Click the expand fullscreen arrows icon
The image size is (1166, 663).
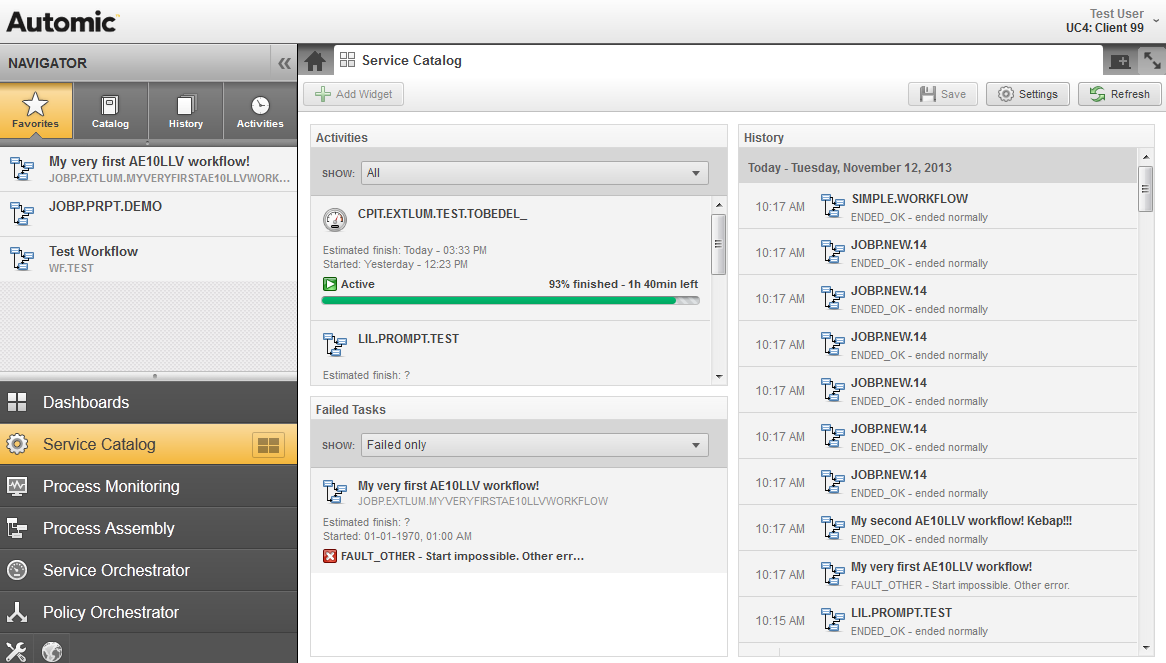point(1152,61)
